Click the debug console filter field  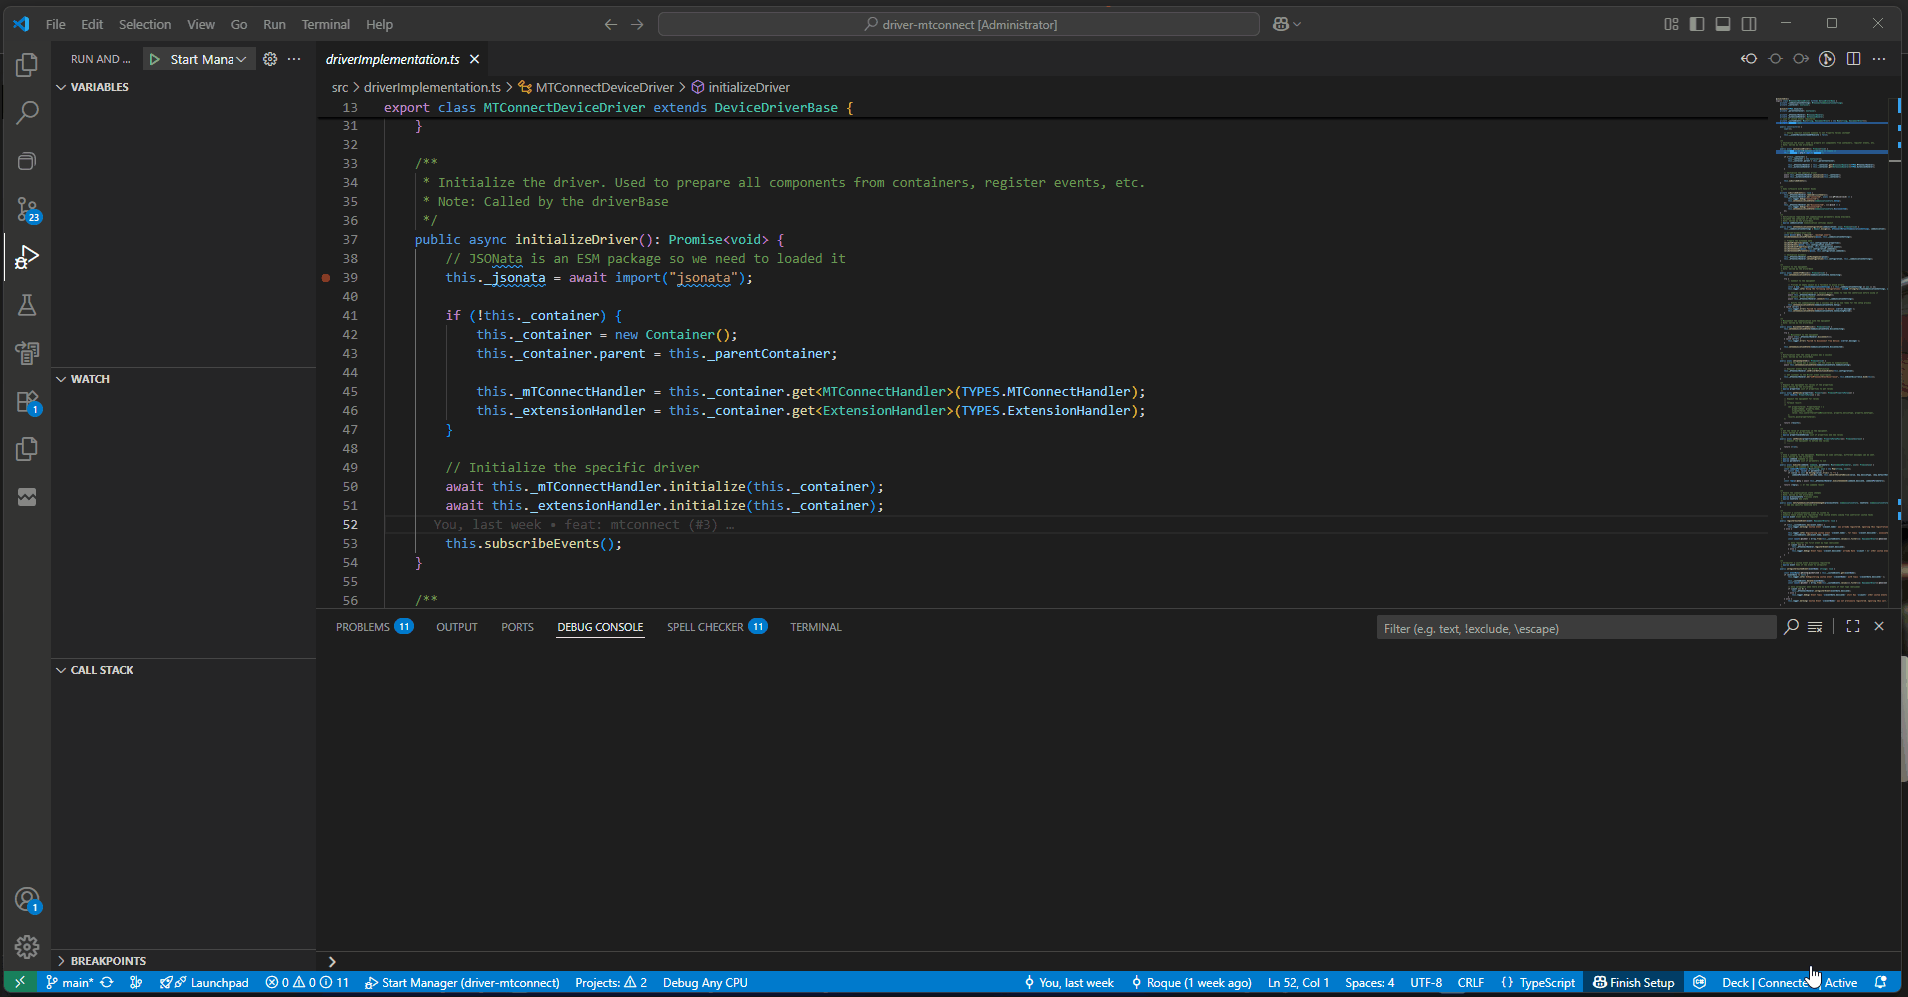(x=1576, y=628)
